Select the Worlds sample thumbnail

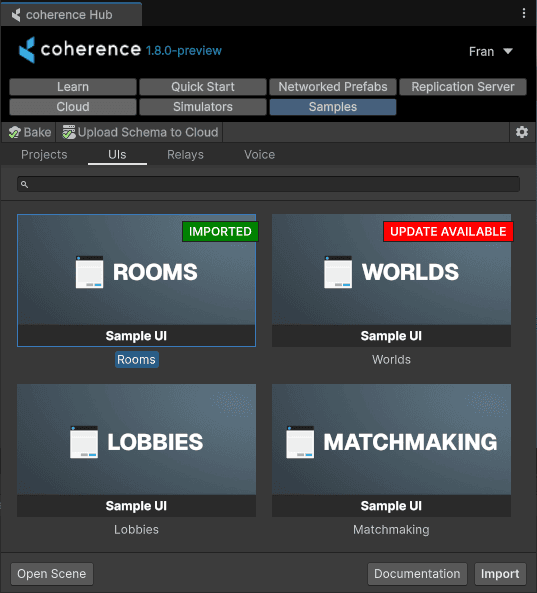[x=391, y=280]
